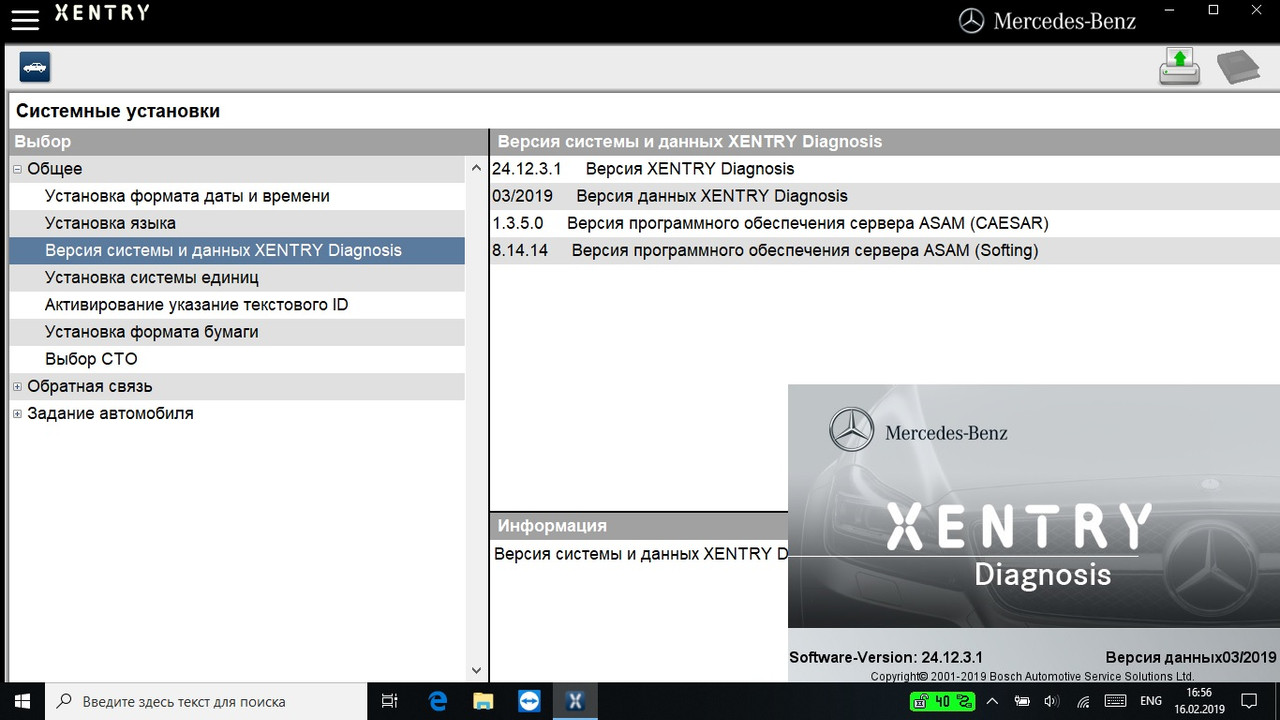
Task: Select Установка формата бумаги
Action: coord(237,331)
